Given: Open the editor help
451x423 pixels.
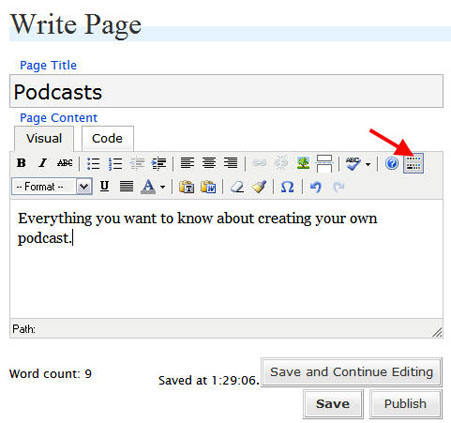Looking at the screenshot, I should pos(392,163).
